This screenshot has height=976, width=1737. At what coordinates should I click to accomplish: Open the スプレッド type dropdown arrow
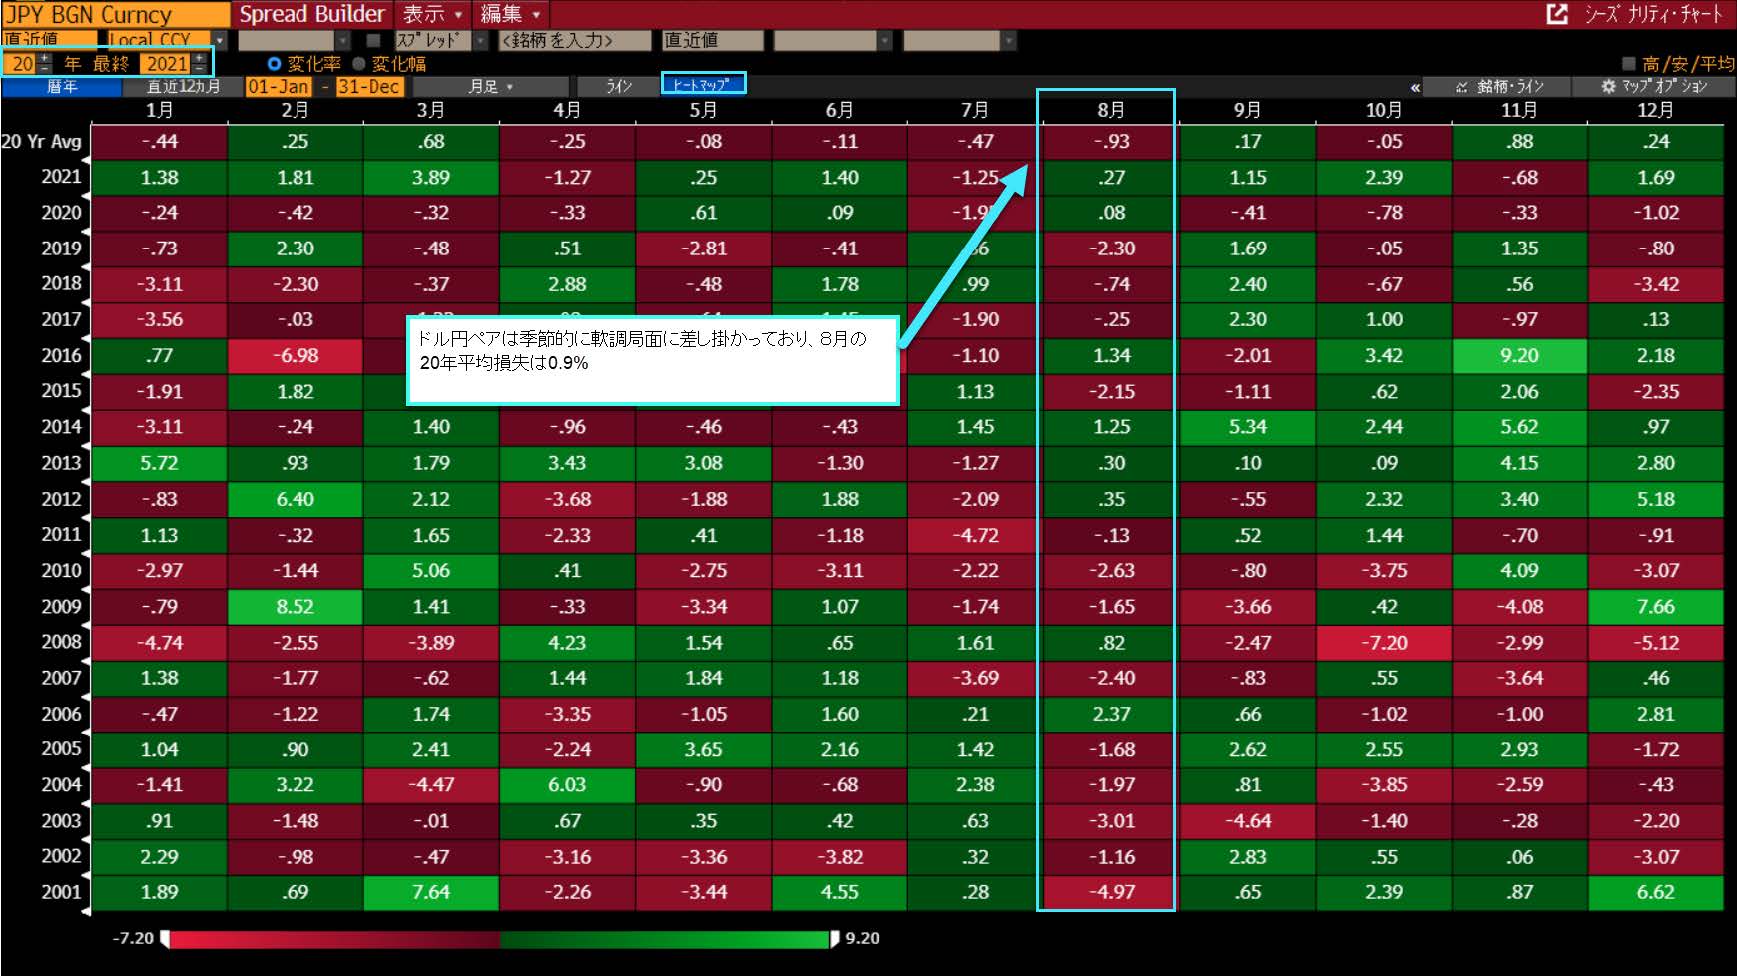480,40
